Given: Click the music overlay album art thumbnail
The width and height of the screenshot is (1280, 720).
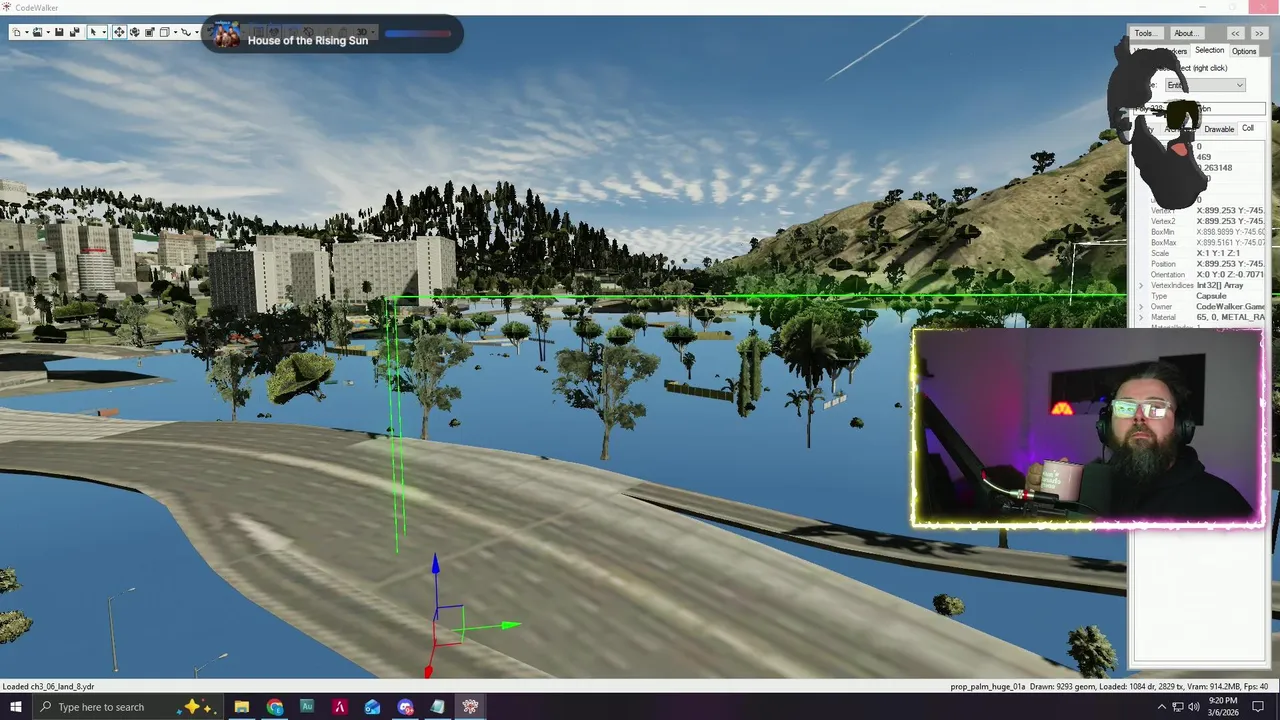Looking at the screenshot, I should (227, 36).
